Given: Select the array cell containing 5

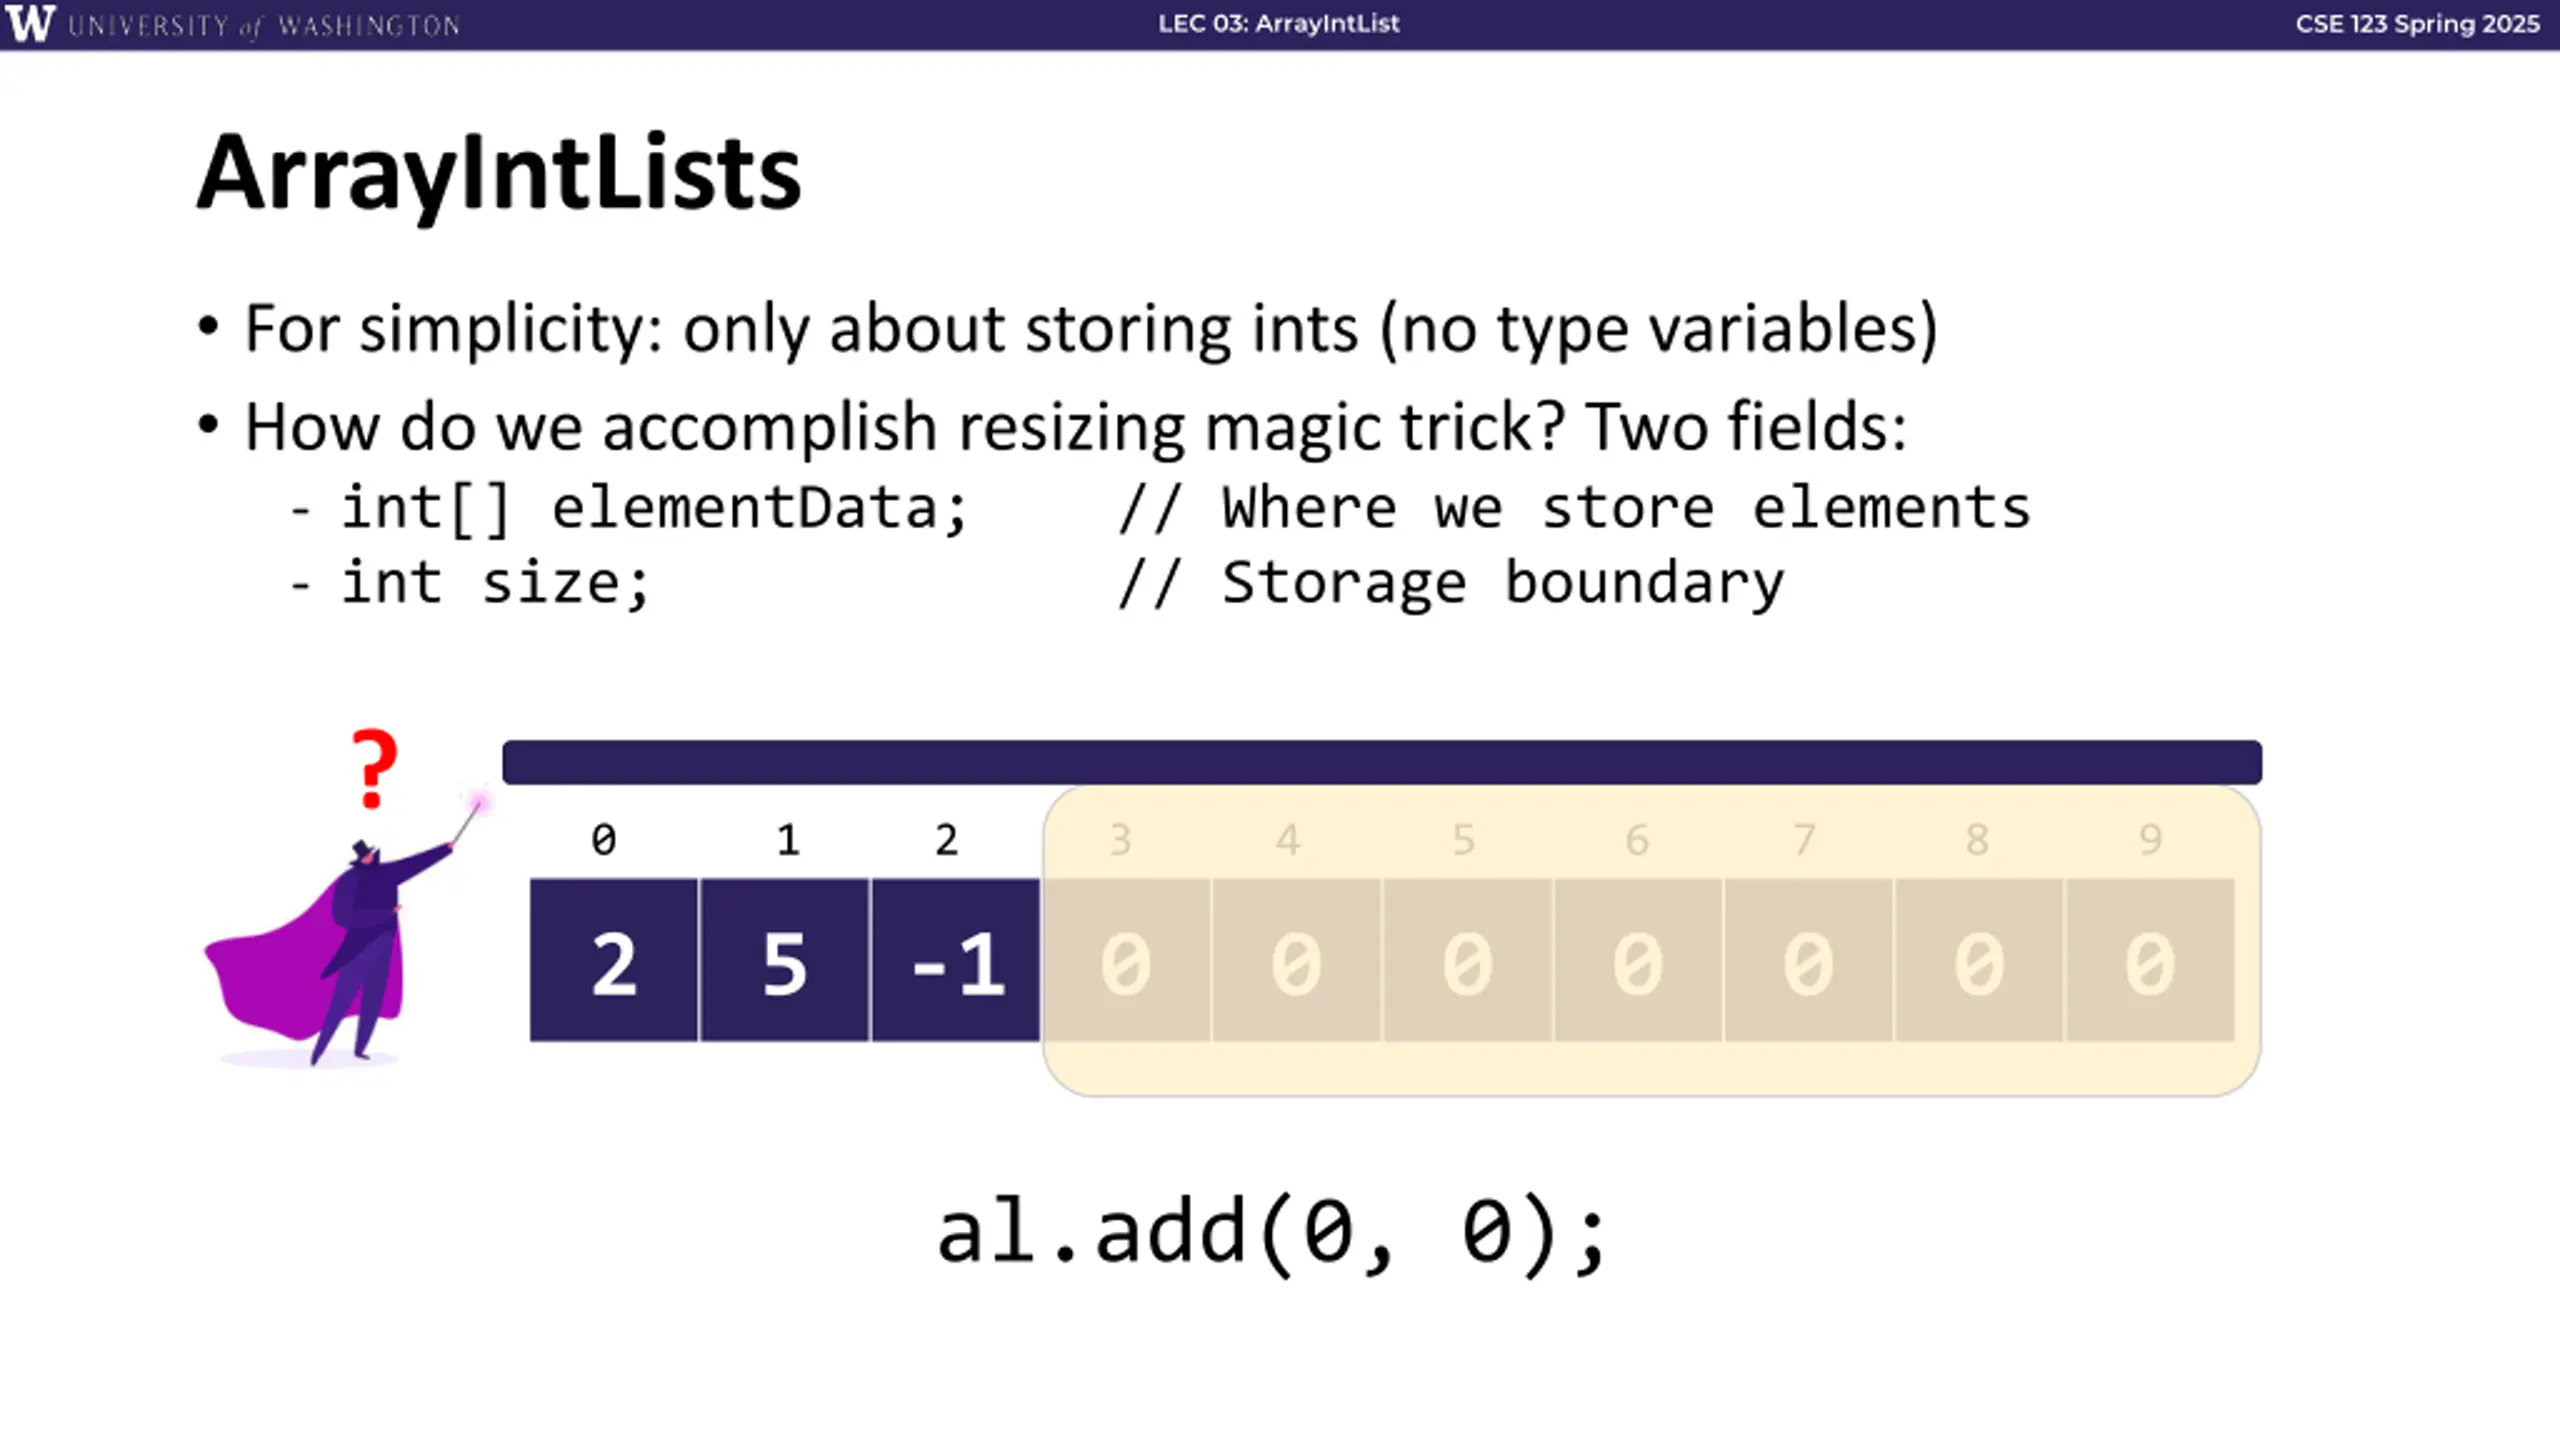Looking at the screenshot, I should click(x=785, y=961).
